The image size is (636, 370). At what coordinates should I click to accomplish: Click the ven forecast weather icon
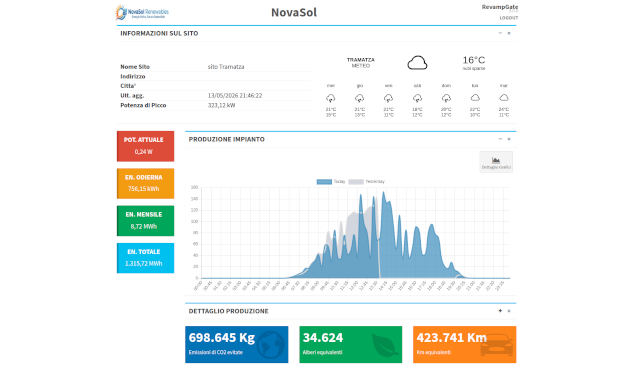pyautogui.click(x=388, y=98)
